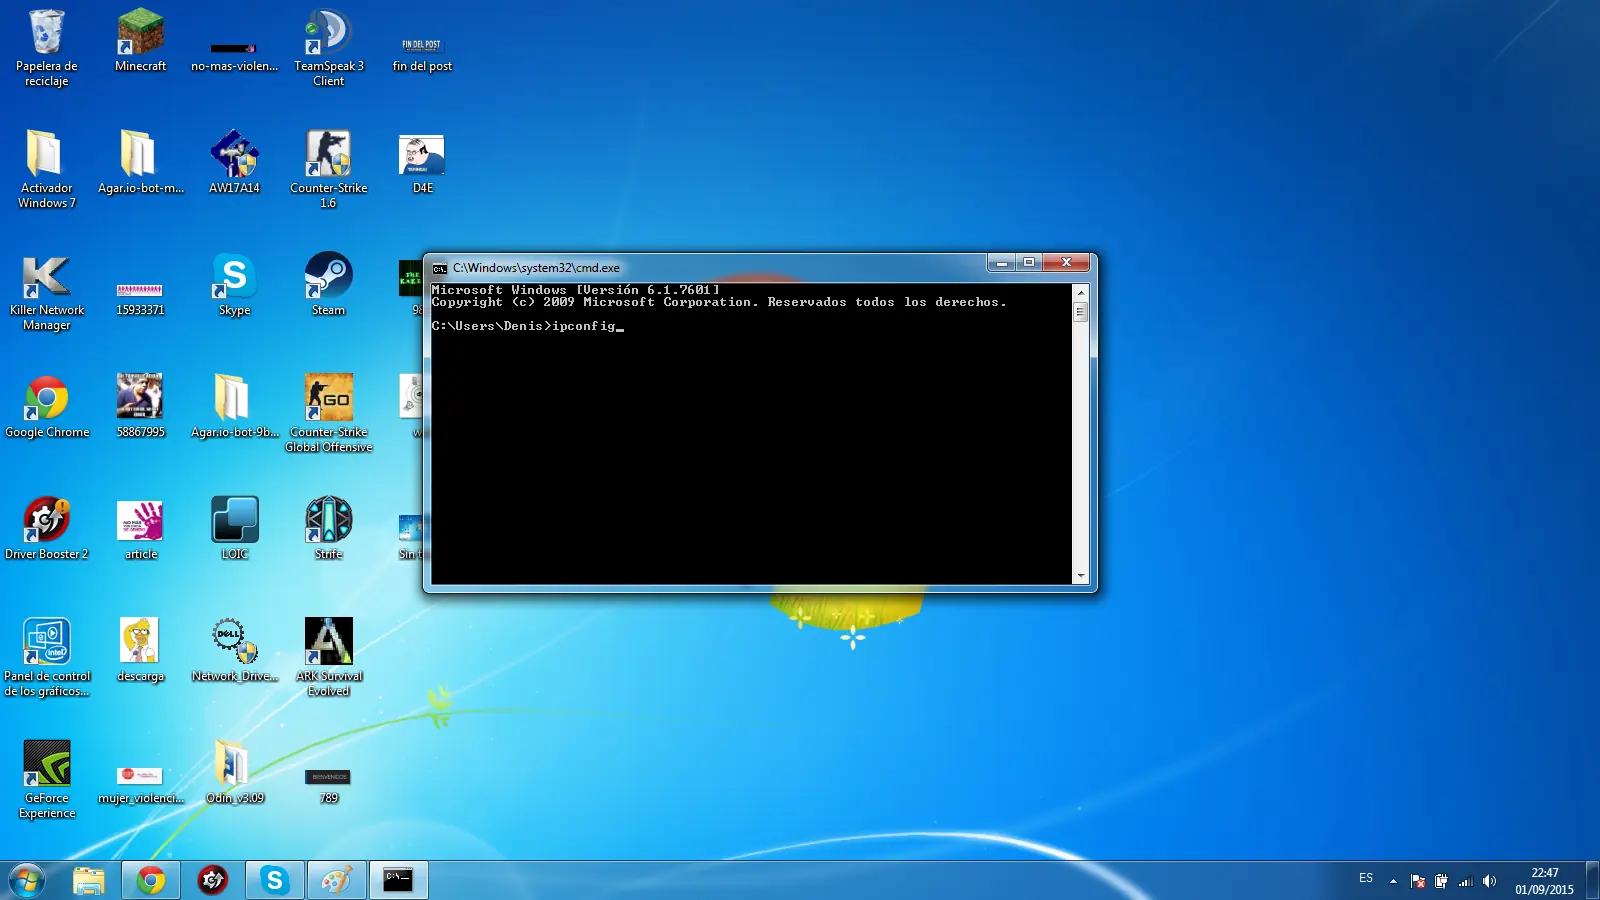Close the cmd.exe window
The width and height of the screenshot is (1600, 900).
click(1066, 263)
